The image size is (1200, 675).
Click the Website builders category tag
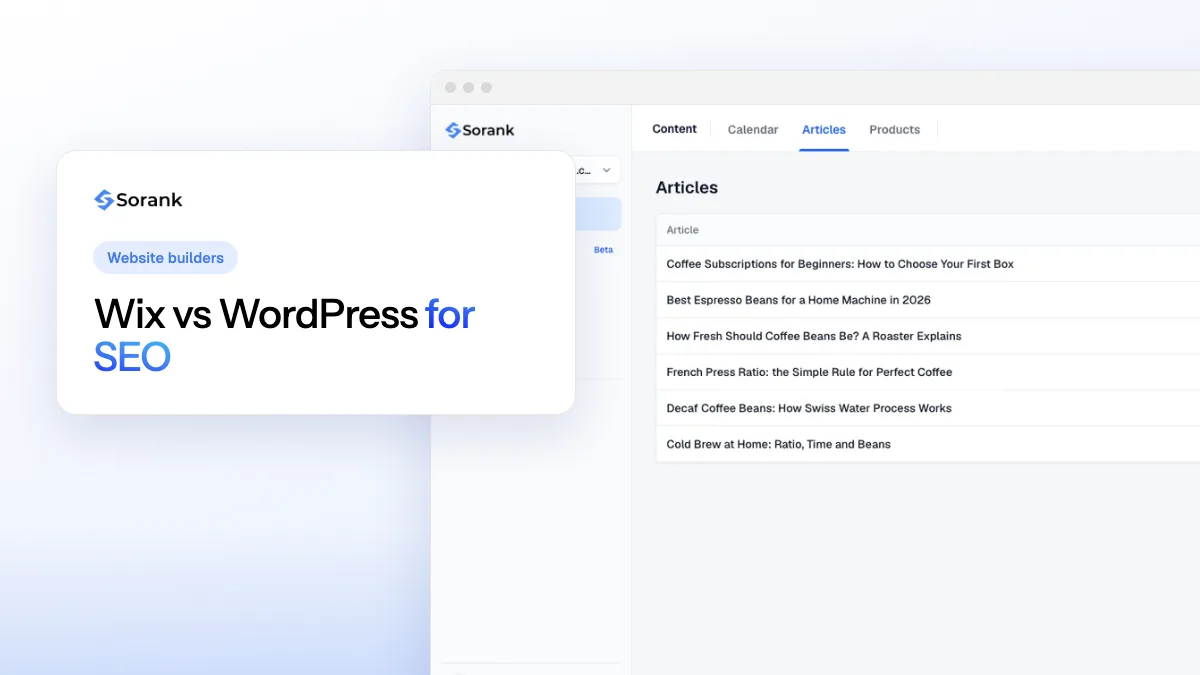click(165, 258)
